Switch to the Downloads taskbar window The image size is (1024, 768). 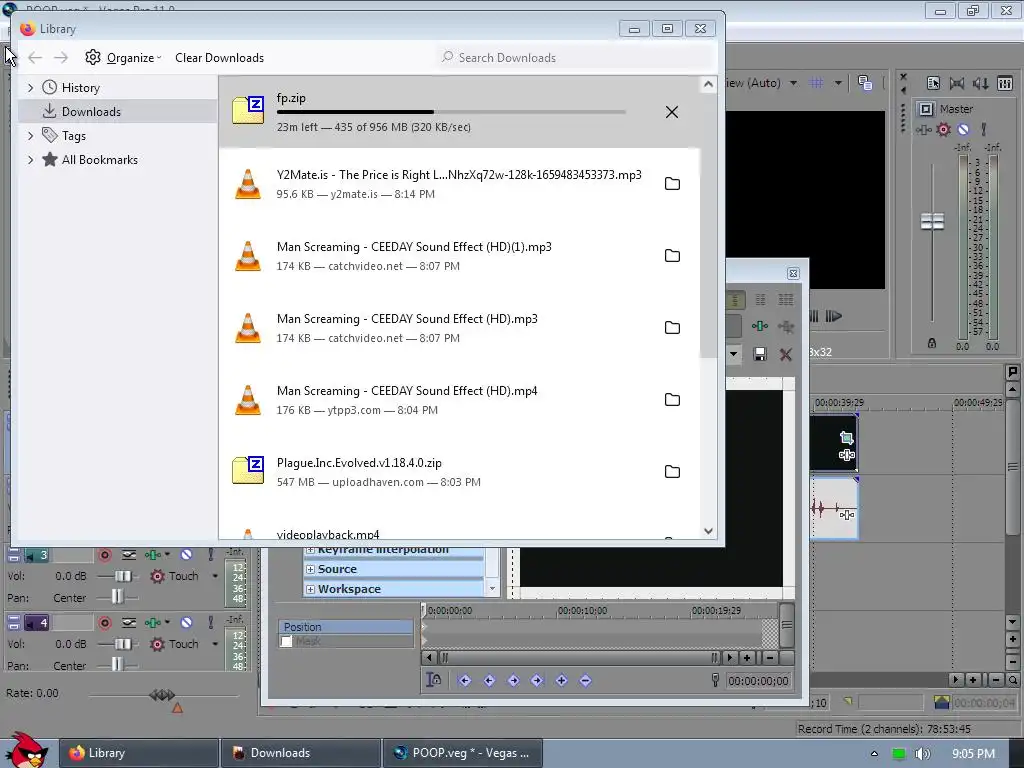tap(300, 753)
